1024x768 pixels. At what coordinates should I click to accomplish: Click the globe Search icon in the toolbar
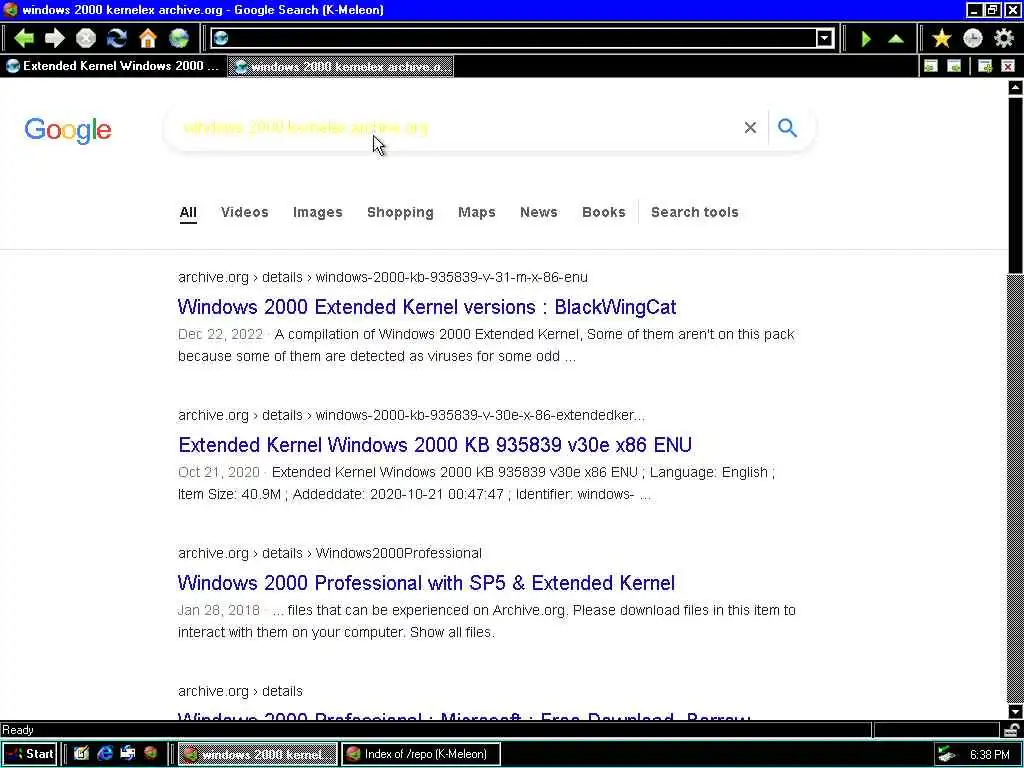(179, 39)
